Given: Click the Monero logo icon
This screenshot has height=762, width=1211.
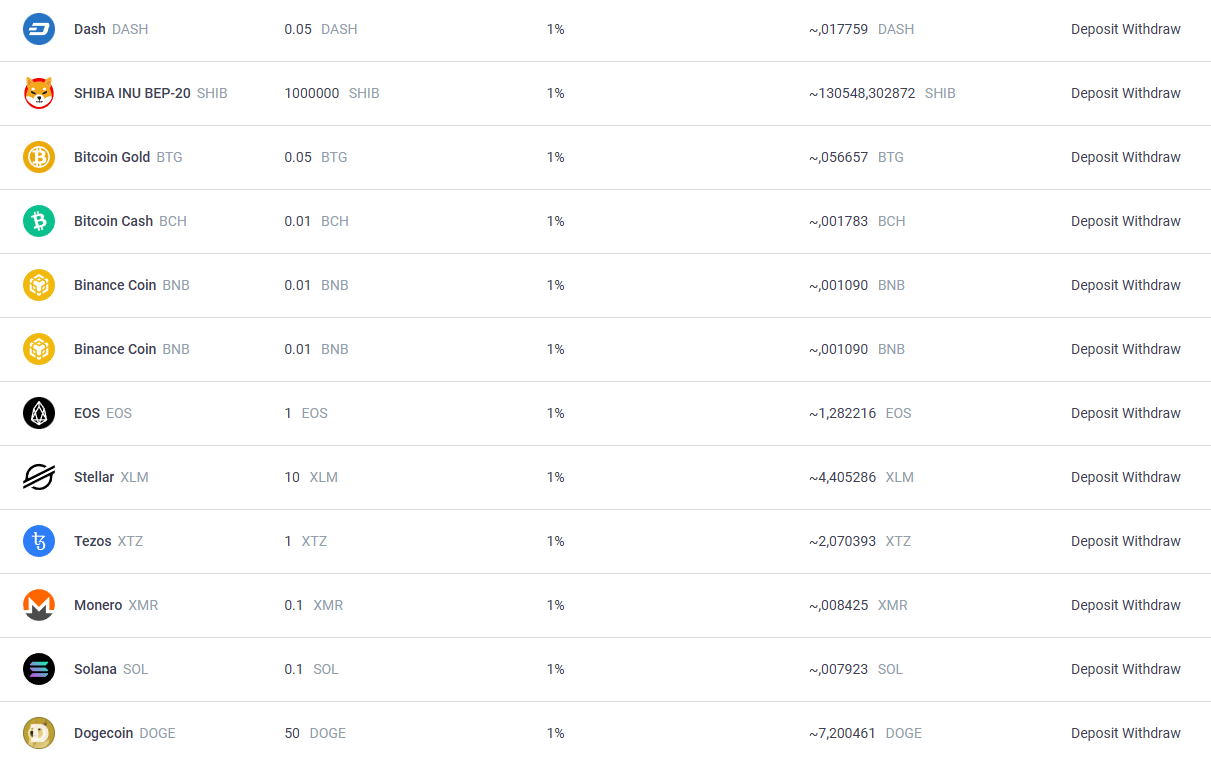Looking at the screenshot, I should (x=39, y=605).
